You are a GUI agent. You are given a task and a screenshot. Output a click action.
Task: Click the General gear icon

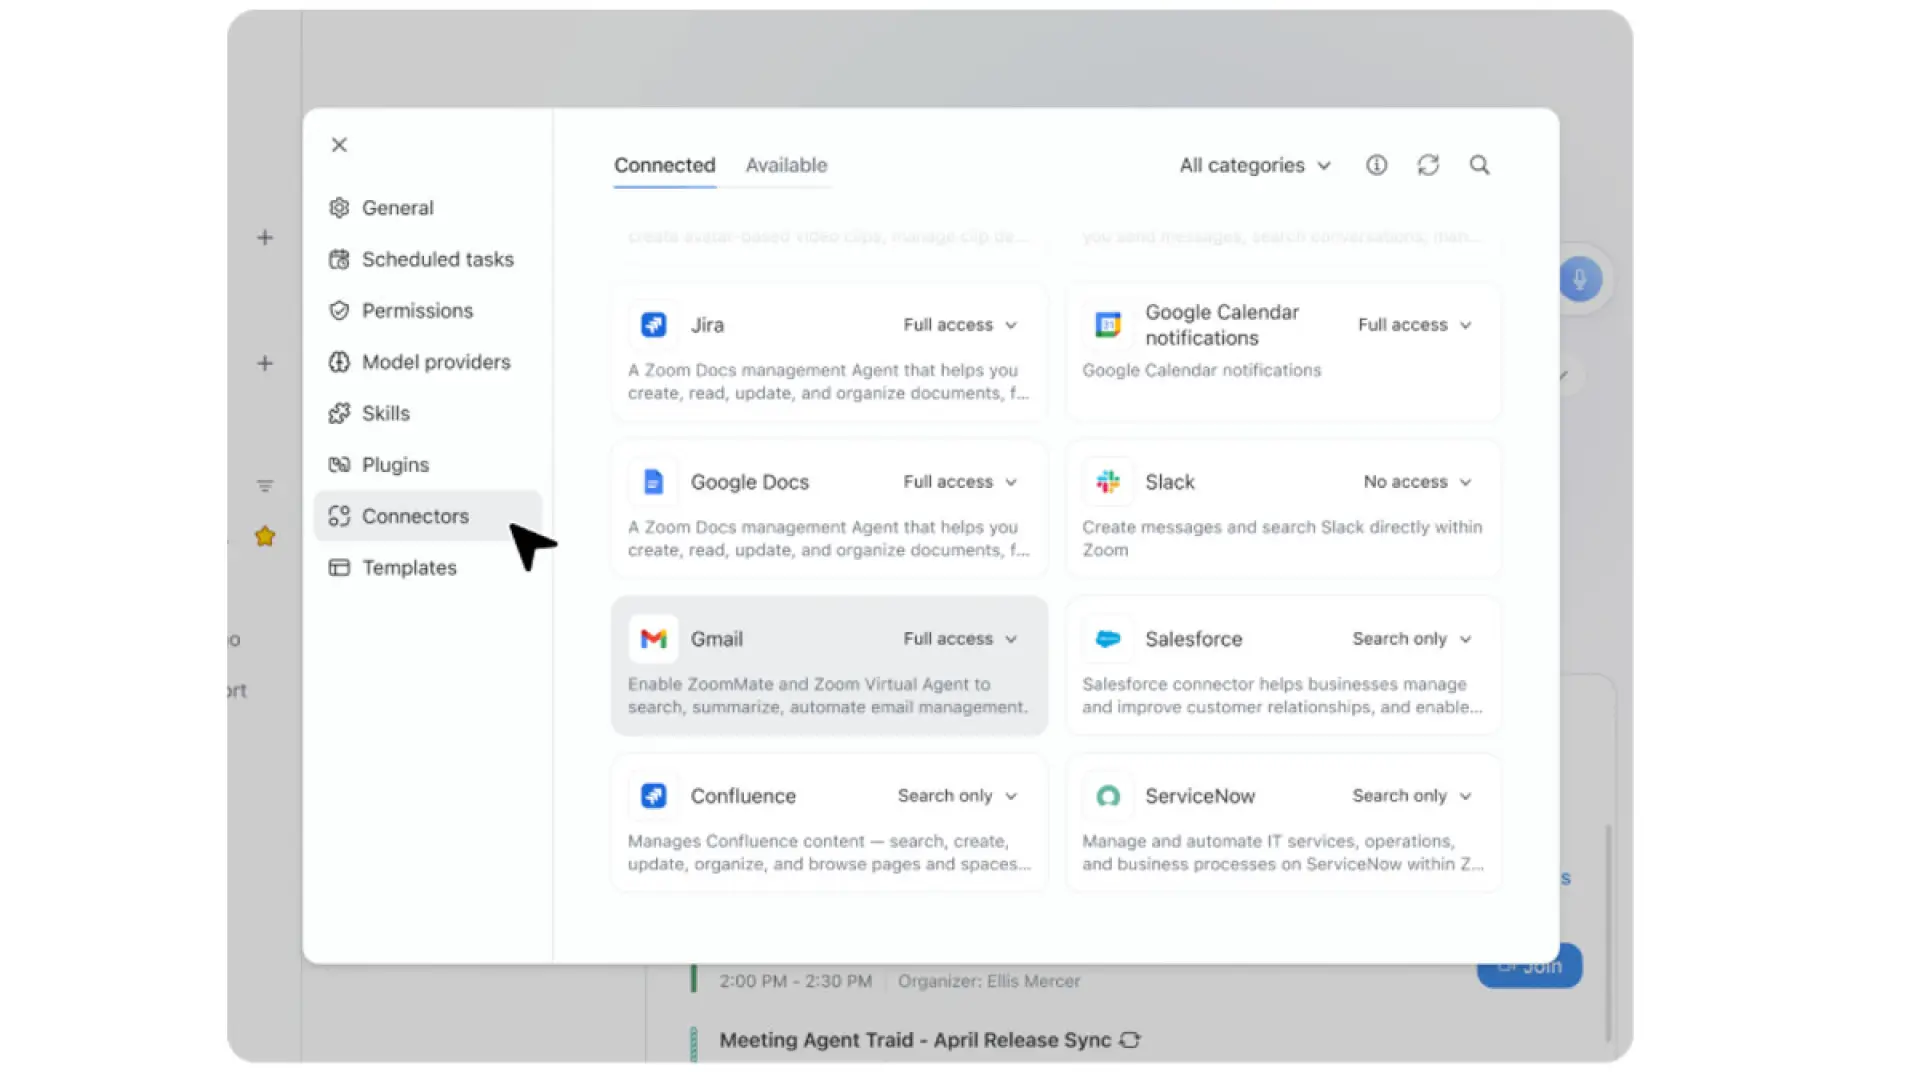point(339,208)
